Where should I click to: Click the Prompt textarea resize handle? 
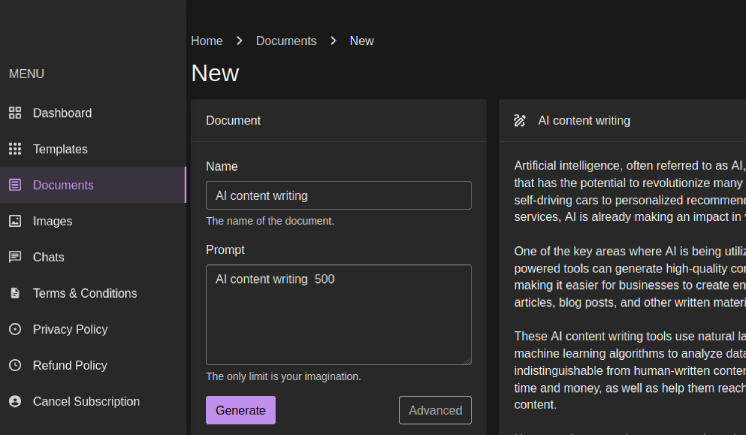tap(467, 361)
